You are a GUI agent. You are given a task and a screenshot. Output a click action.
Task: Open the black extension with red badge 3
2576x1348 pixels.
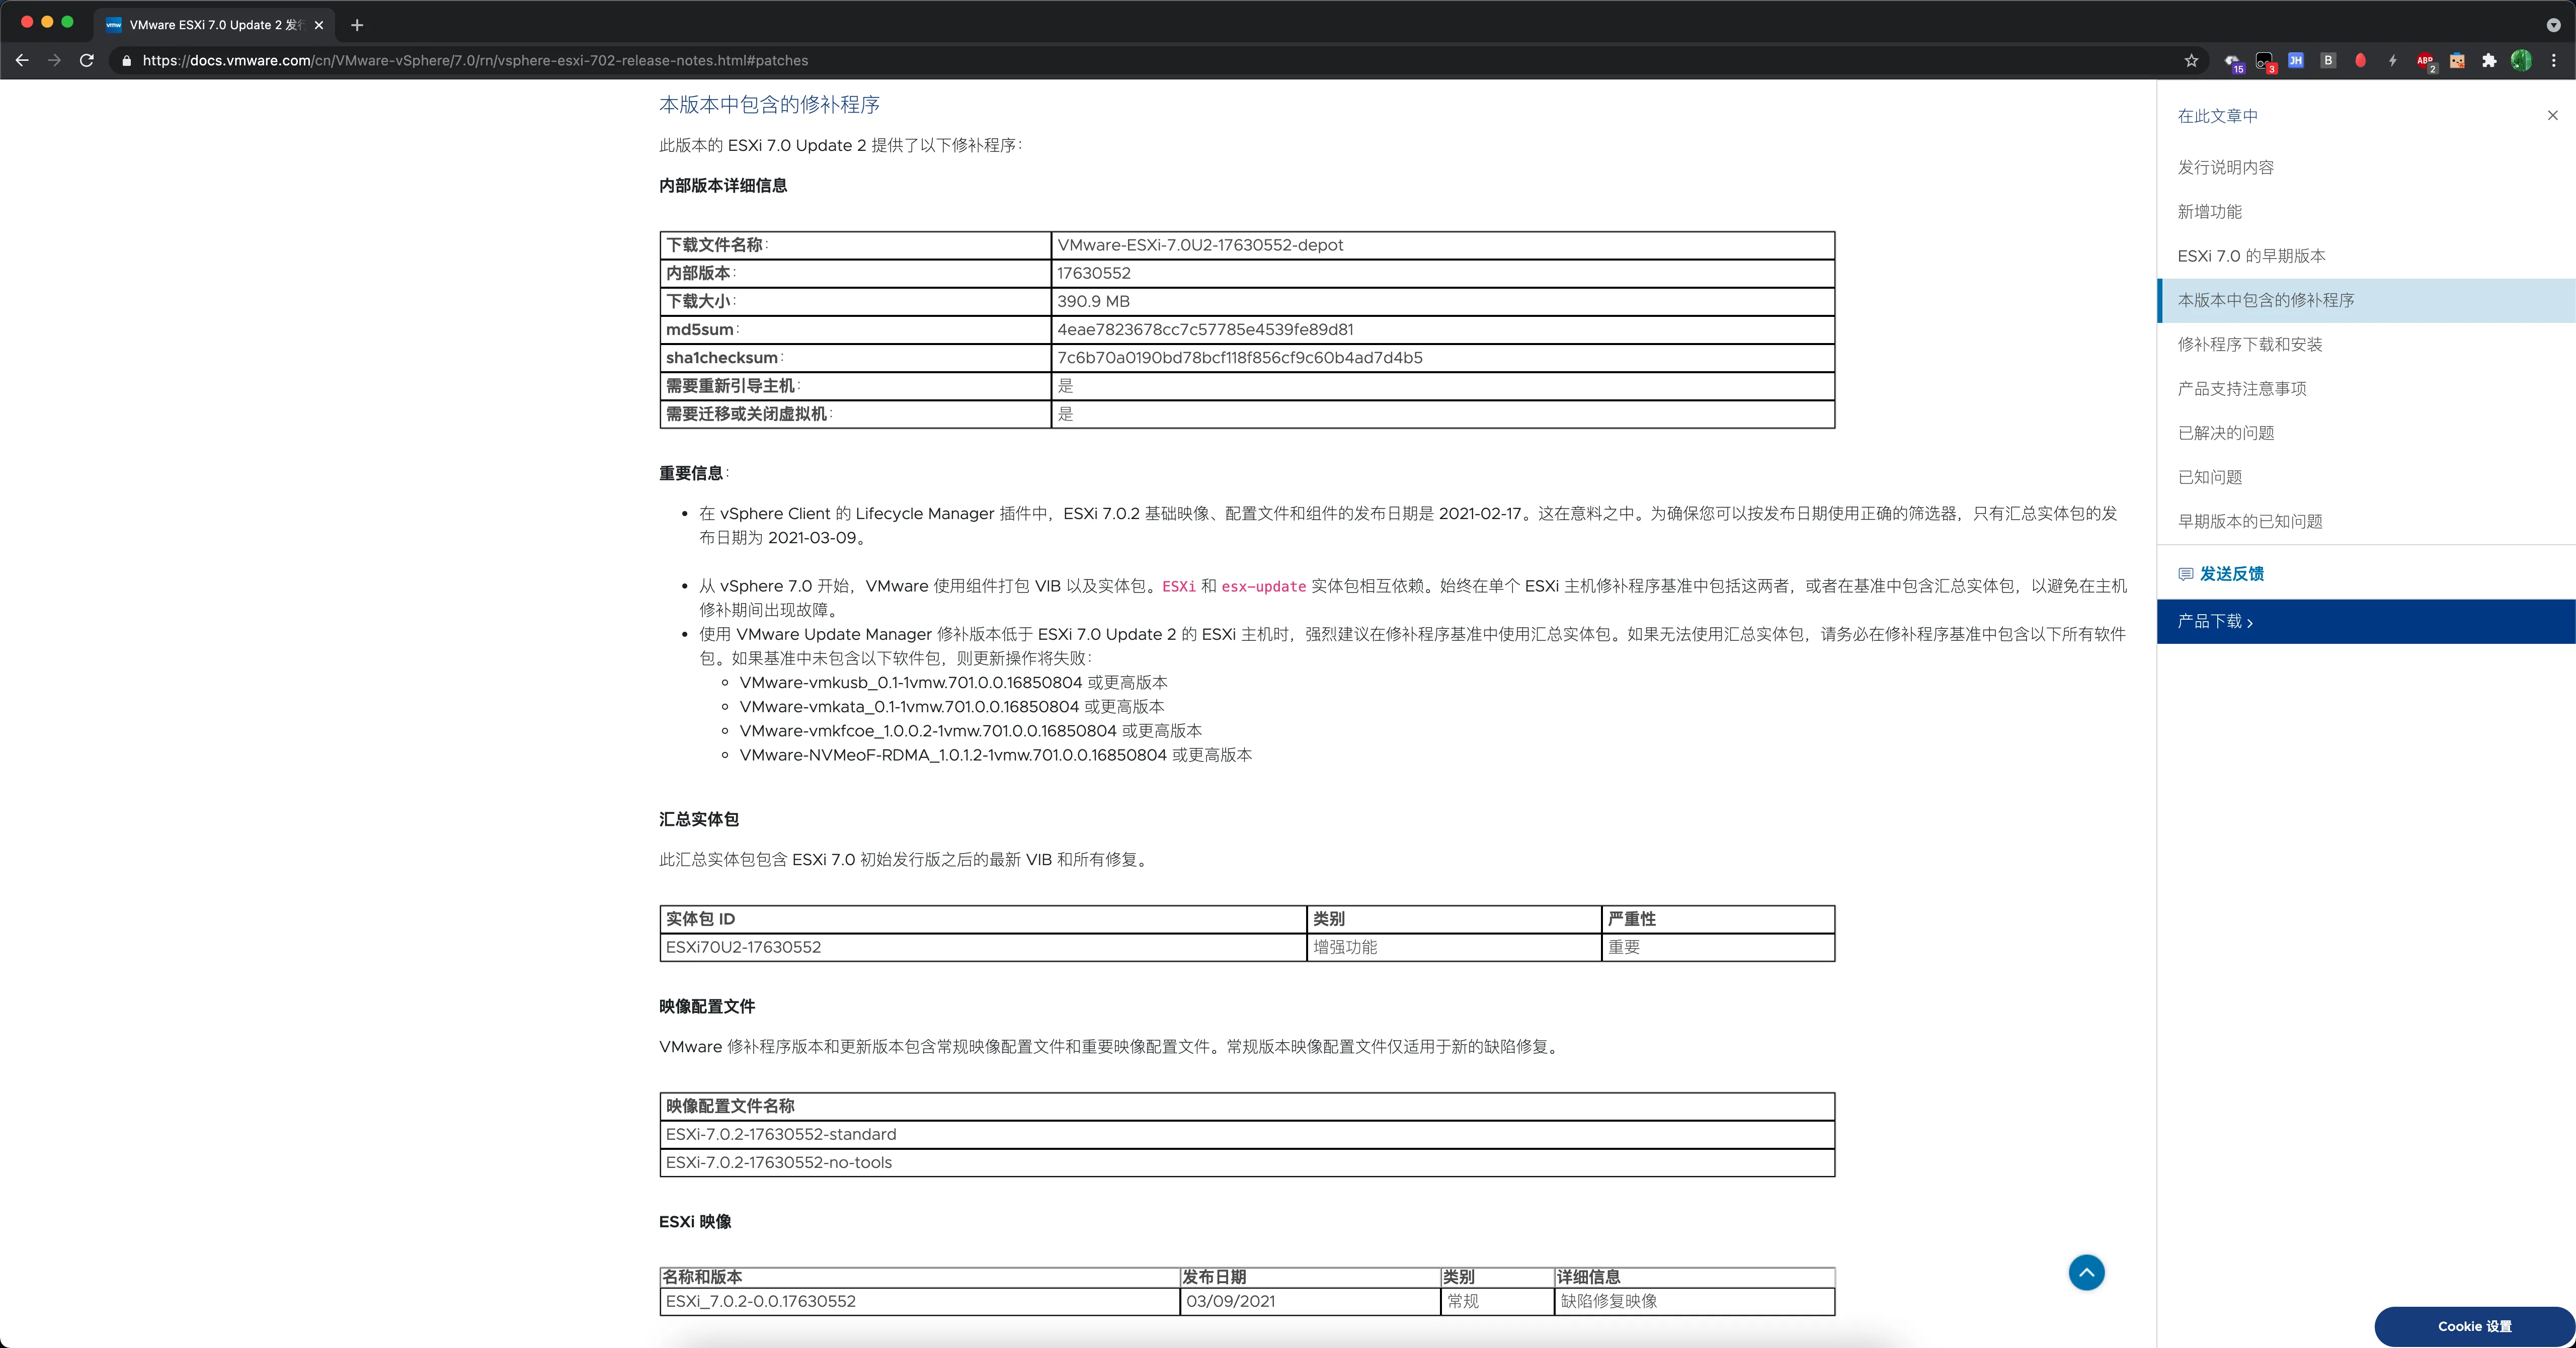pyautogui.click(x=2265, y=61)
